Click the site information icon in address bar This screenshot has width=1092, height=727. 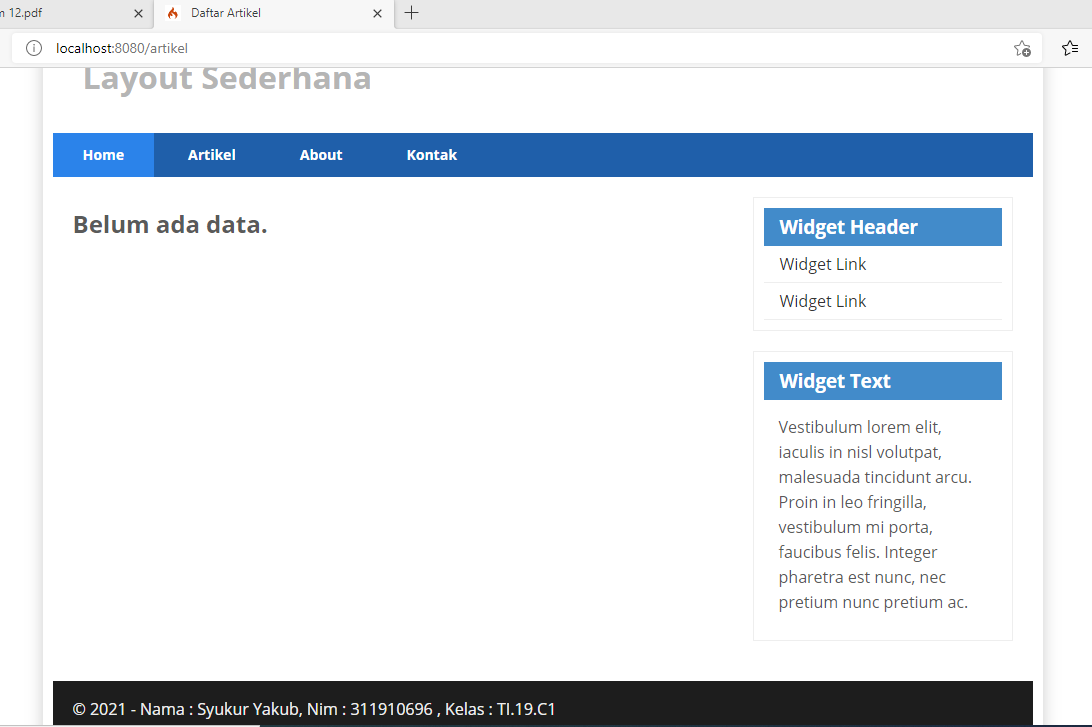(x=34, y=48)
